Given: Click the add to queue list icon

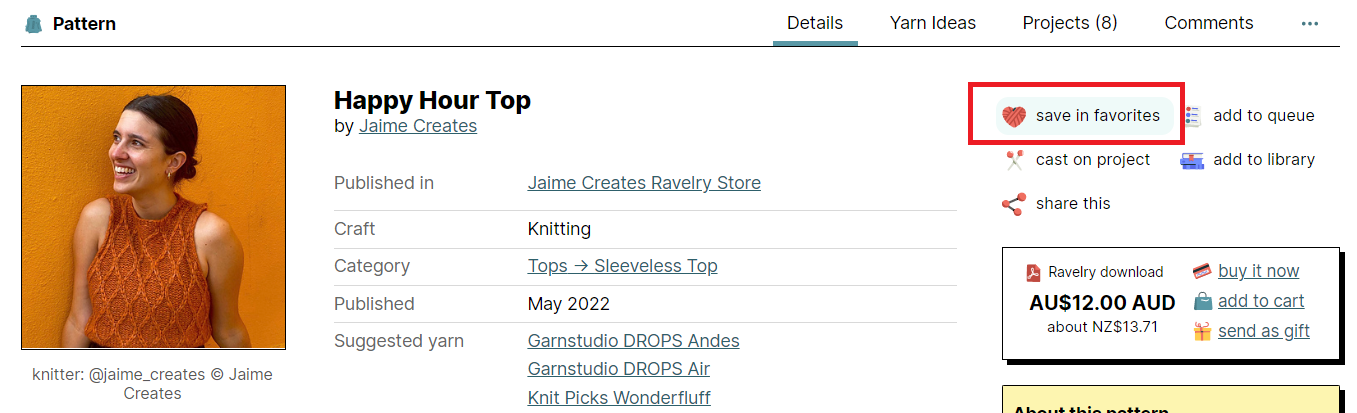Looking at the screenshot, I should (x=1192, y=116).
